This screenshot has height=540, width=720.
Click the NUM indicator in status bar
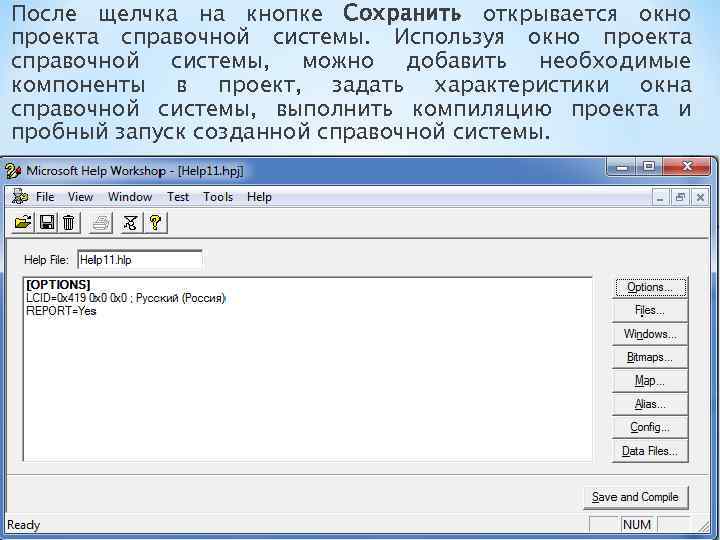point(636,525)
